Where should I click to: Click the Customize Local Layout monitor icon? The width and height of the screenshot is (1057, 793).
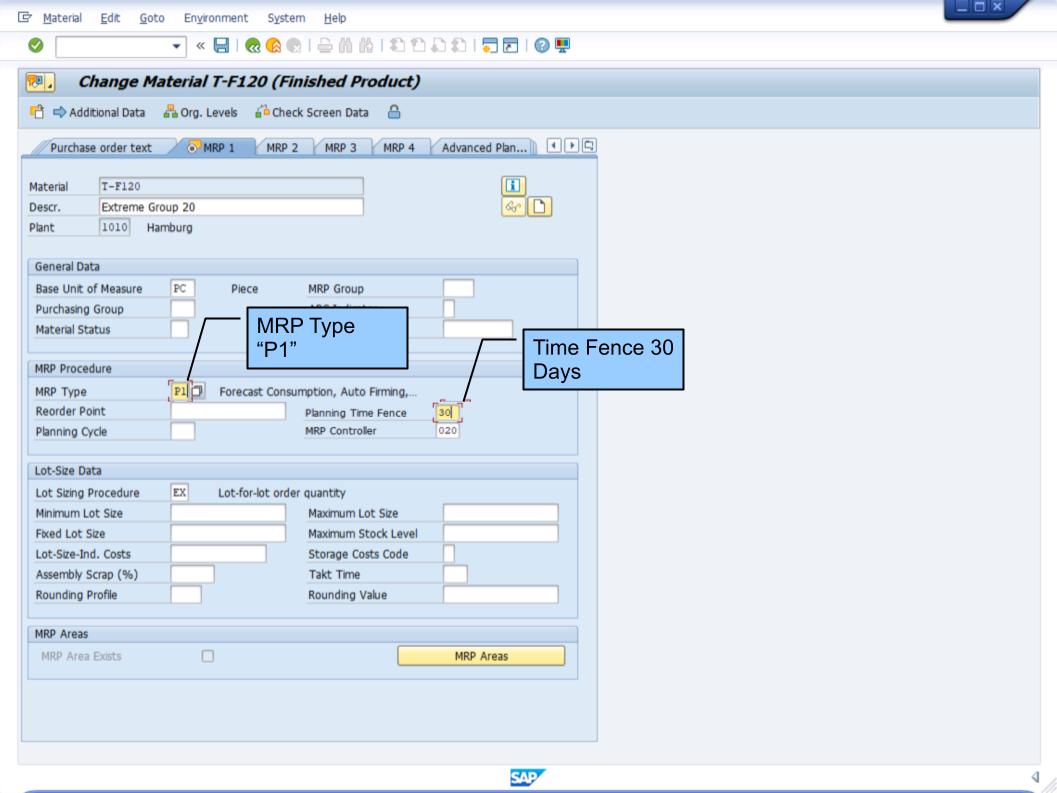[x=562, y=45]
